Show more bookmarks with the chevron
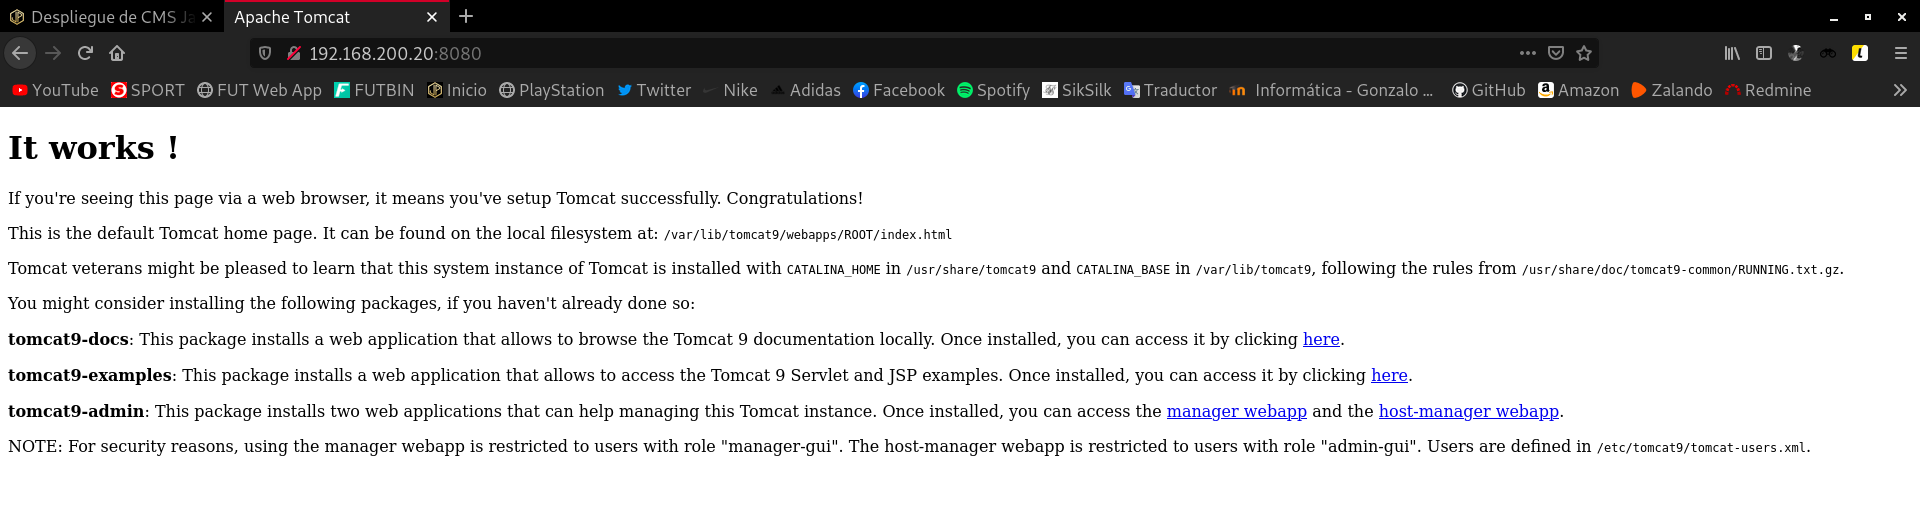 pyautogui.click(x=1900, y=90)
